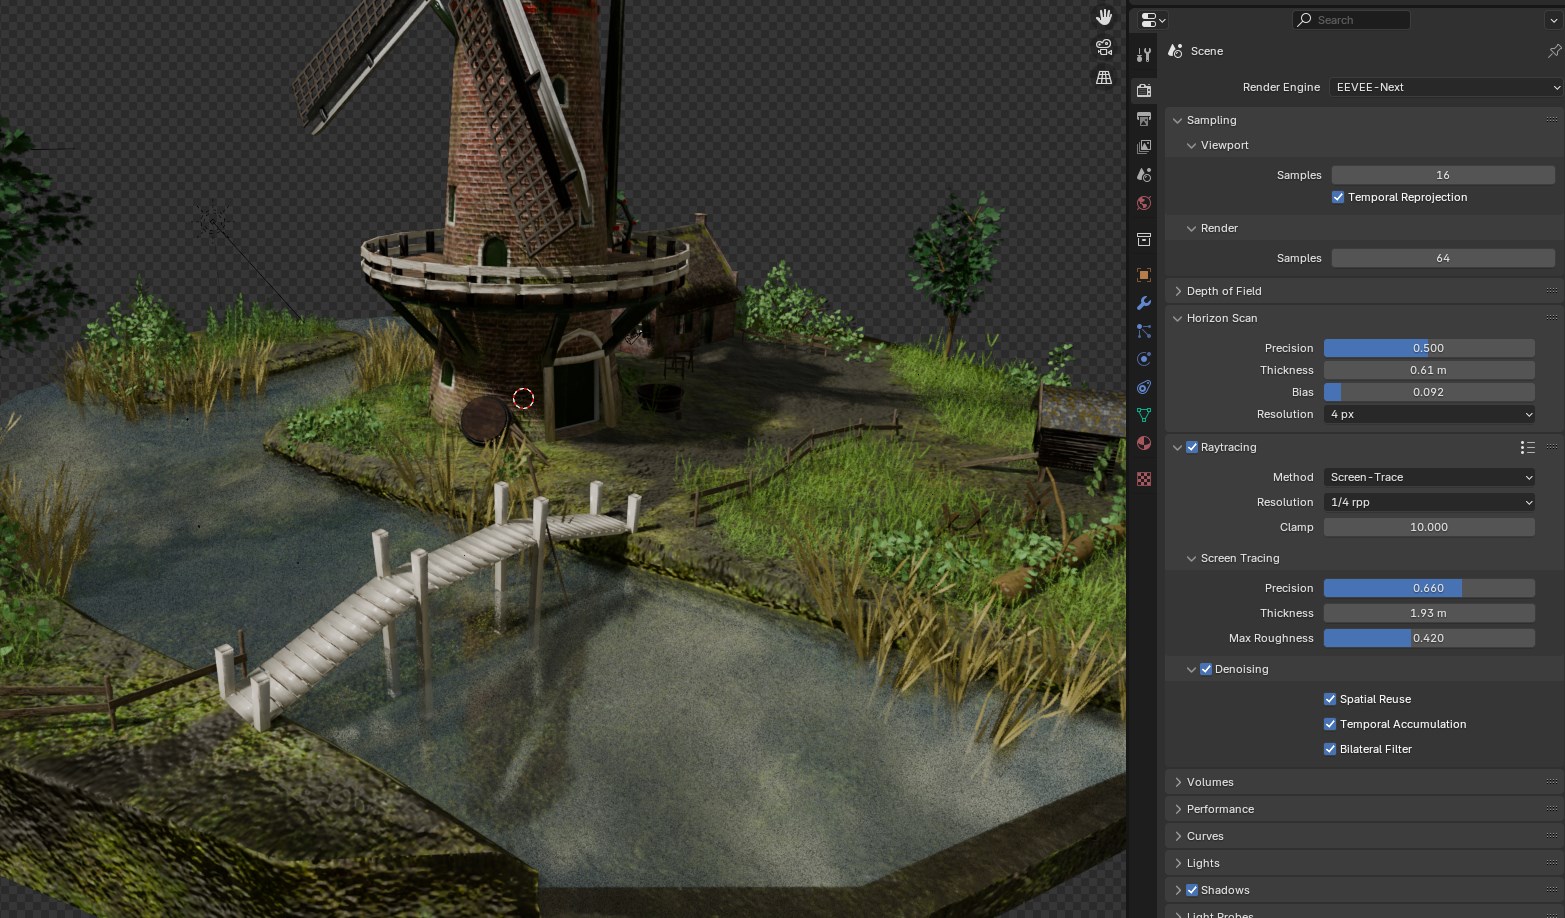Collapse the Sampling panel

1177,120
